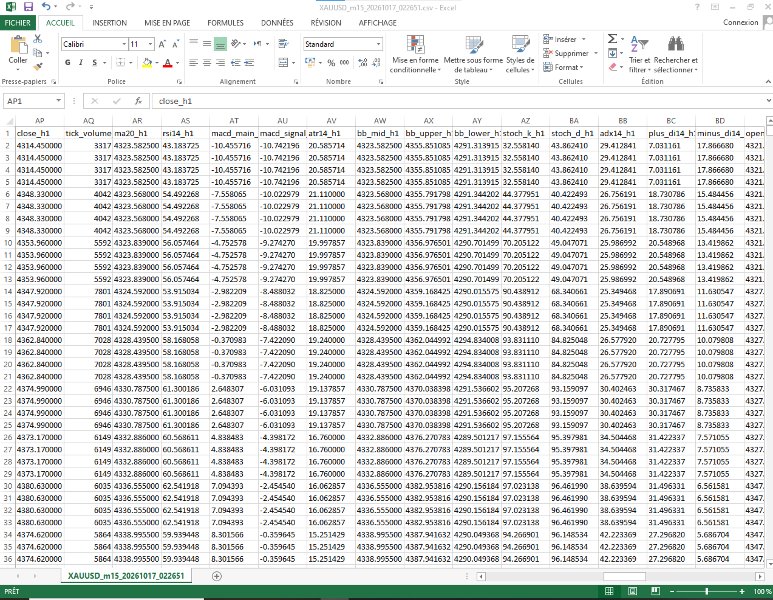This screenshot has width=773, height=600.
Task: Click the Save floppy disk icon
Action: click(x=28, y=7)
